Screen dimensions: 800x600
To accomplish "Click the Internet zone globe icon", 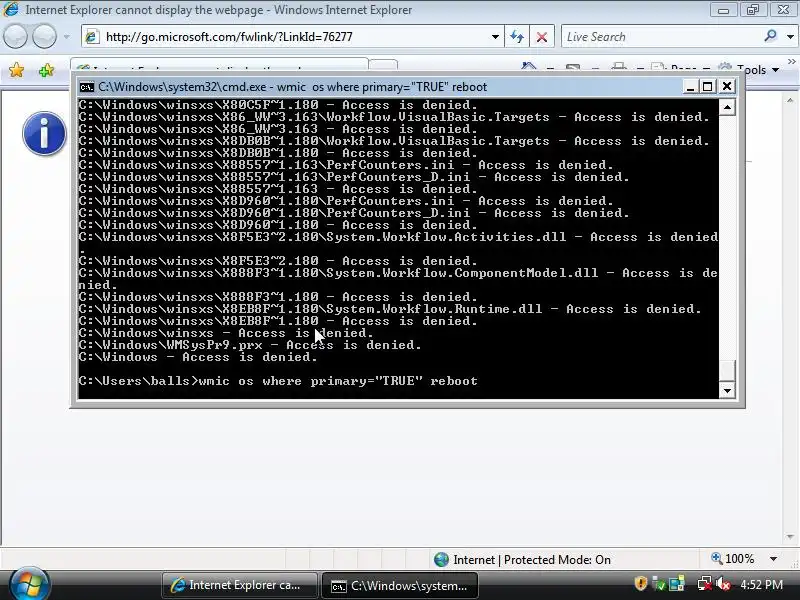I will click(441, 560).
